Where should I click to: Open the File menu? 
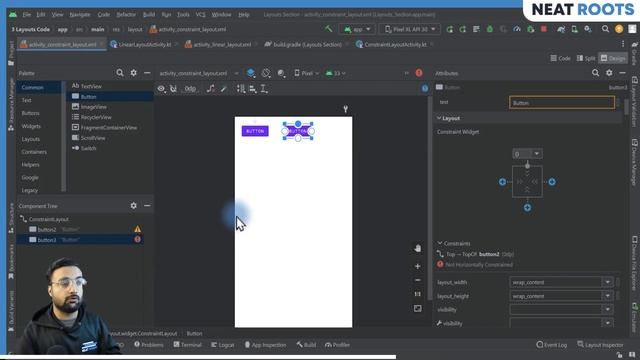click(x=27, y=14)
